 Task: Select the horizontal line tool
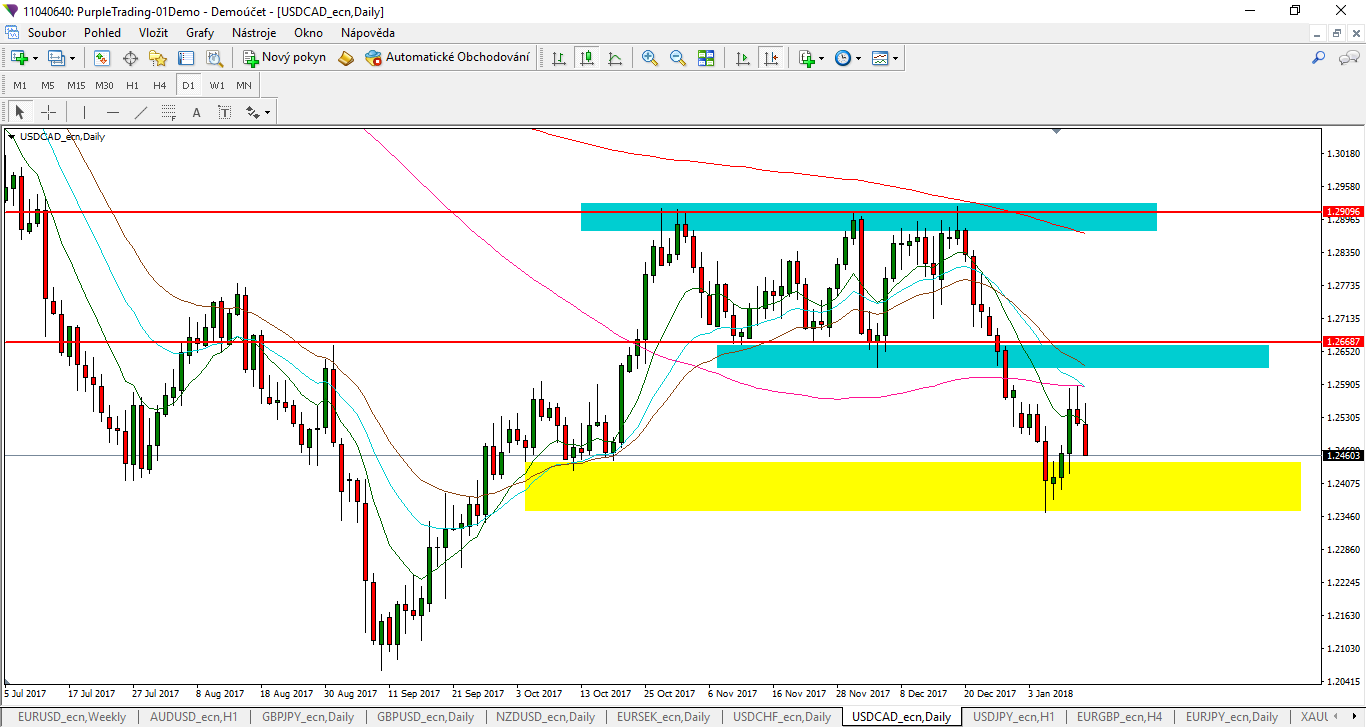tap(112, 112)
